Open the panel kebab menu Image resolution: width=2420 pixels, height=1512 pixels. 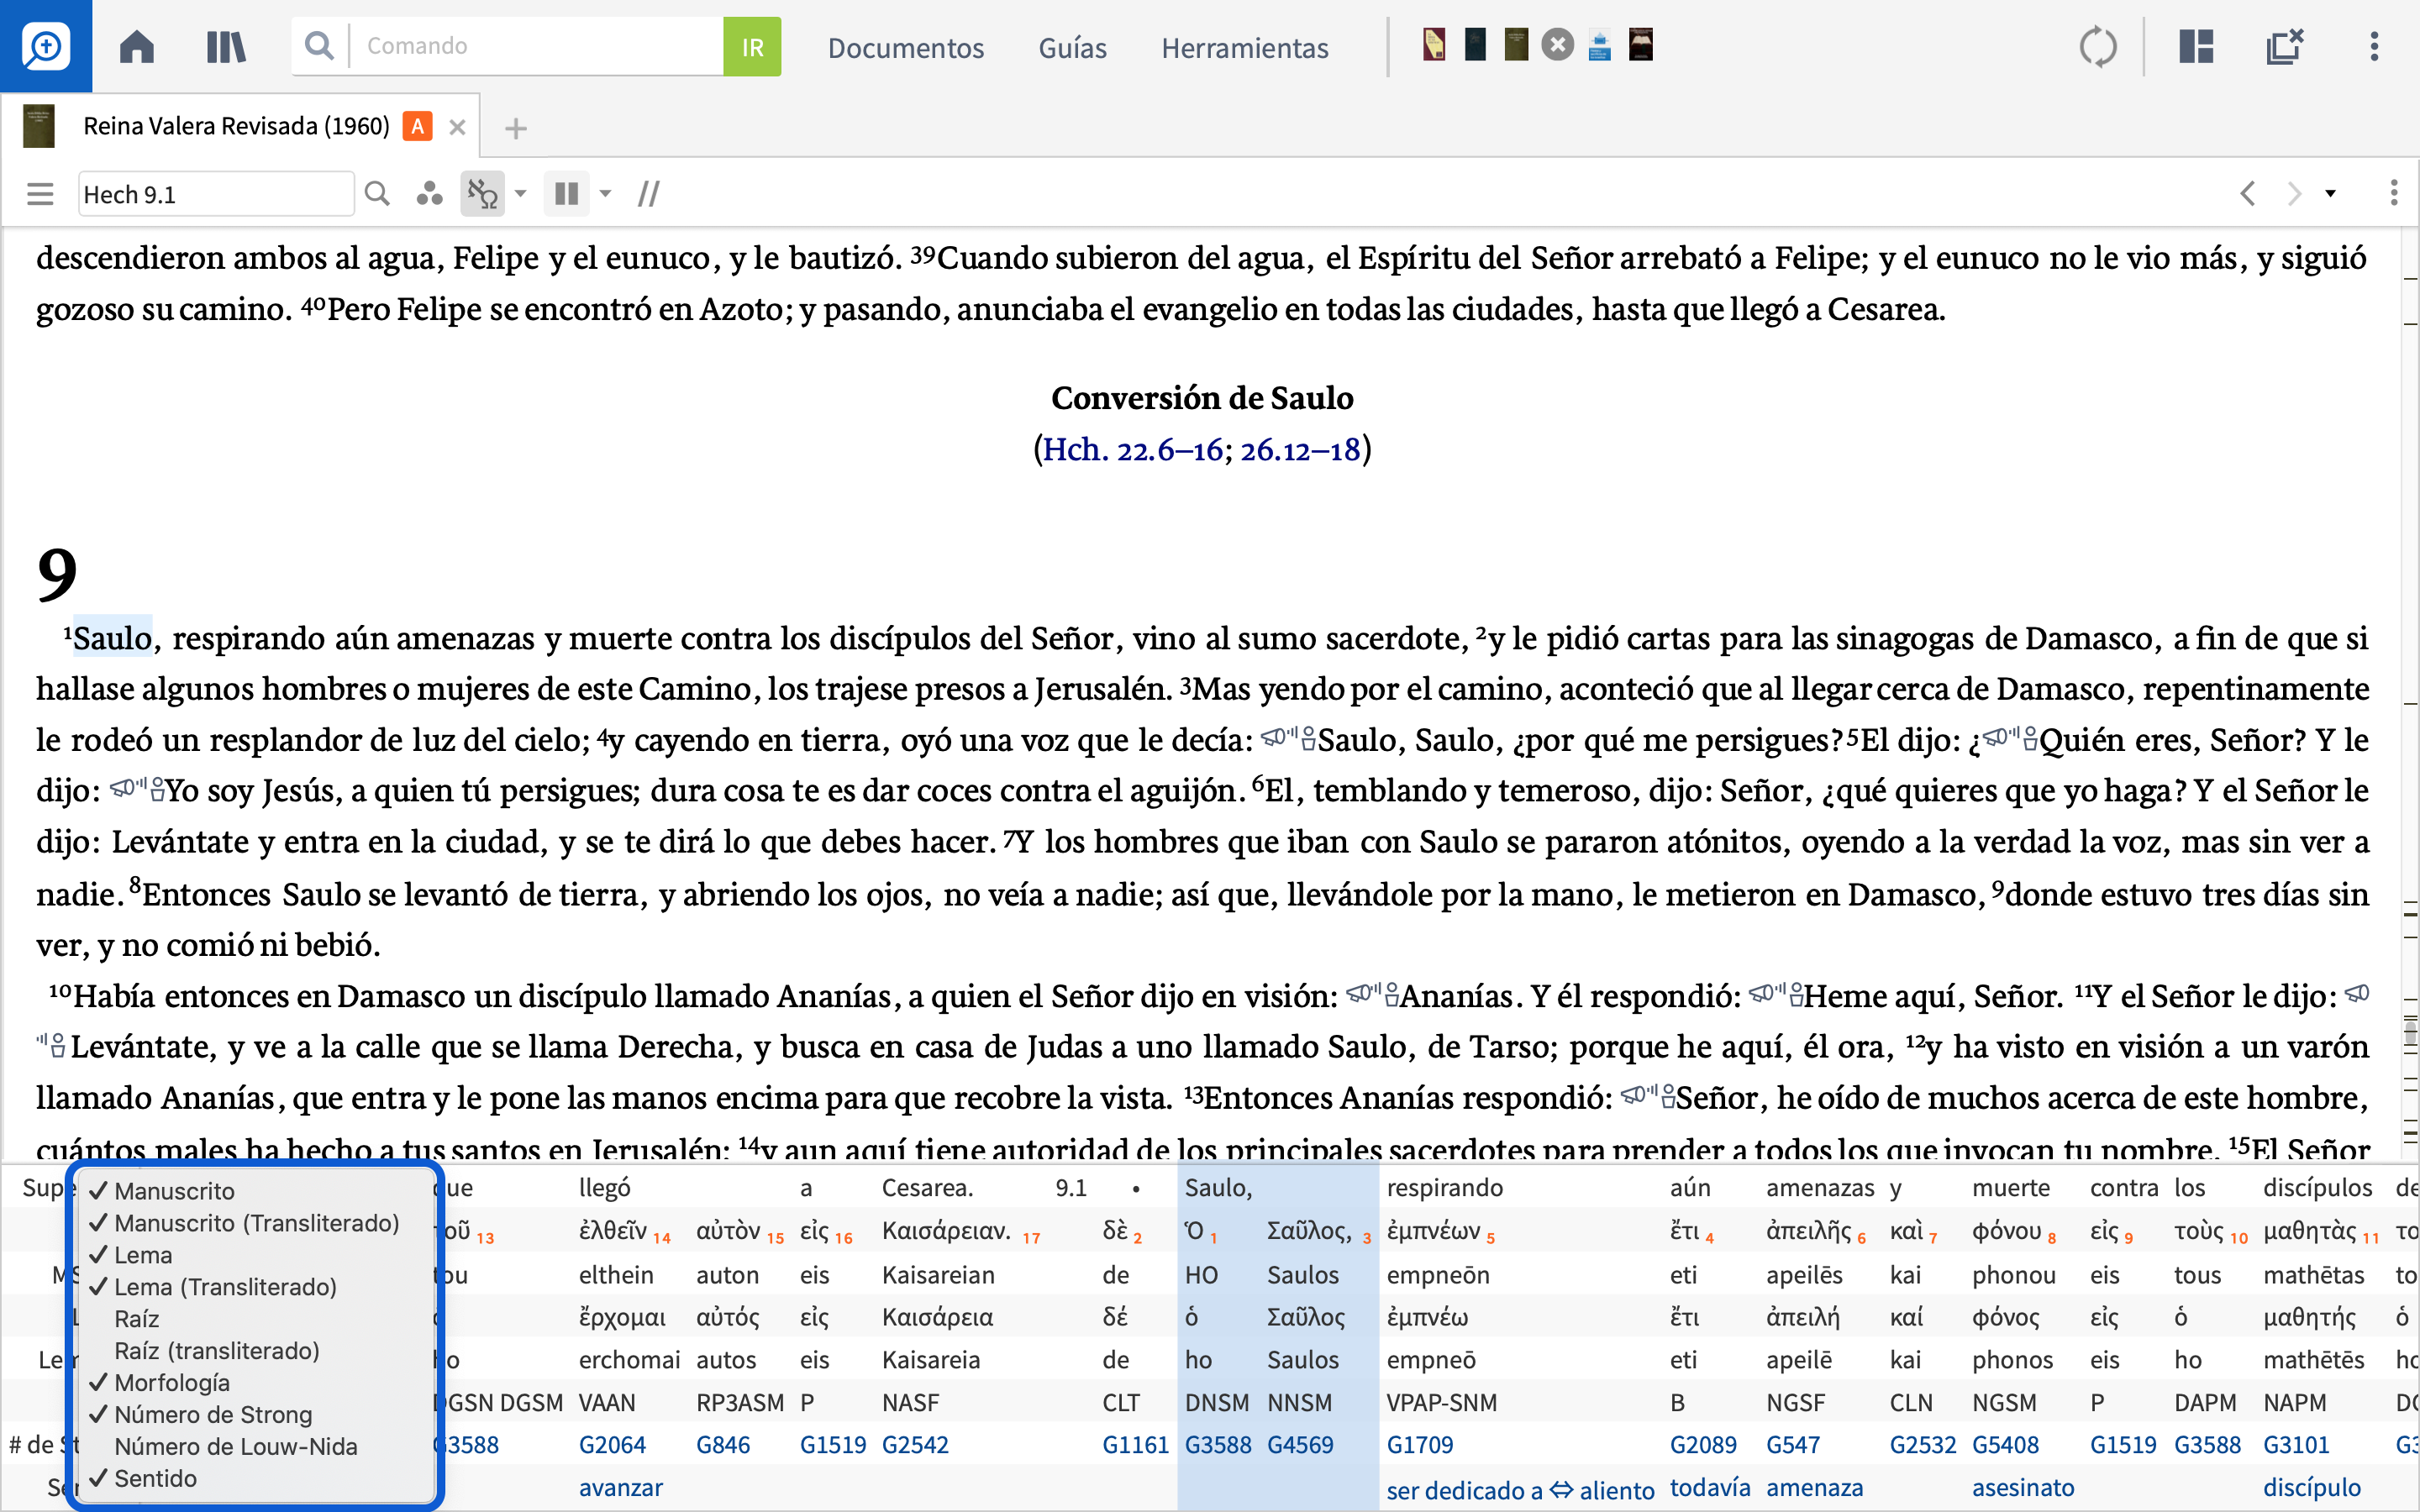pyautogui.click(x=2394, y=193)
